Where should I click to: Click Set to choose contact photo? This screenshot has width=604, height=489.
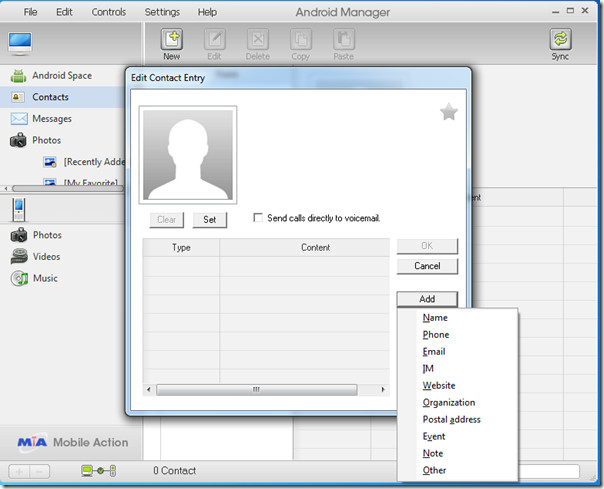click(210, 220)
